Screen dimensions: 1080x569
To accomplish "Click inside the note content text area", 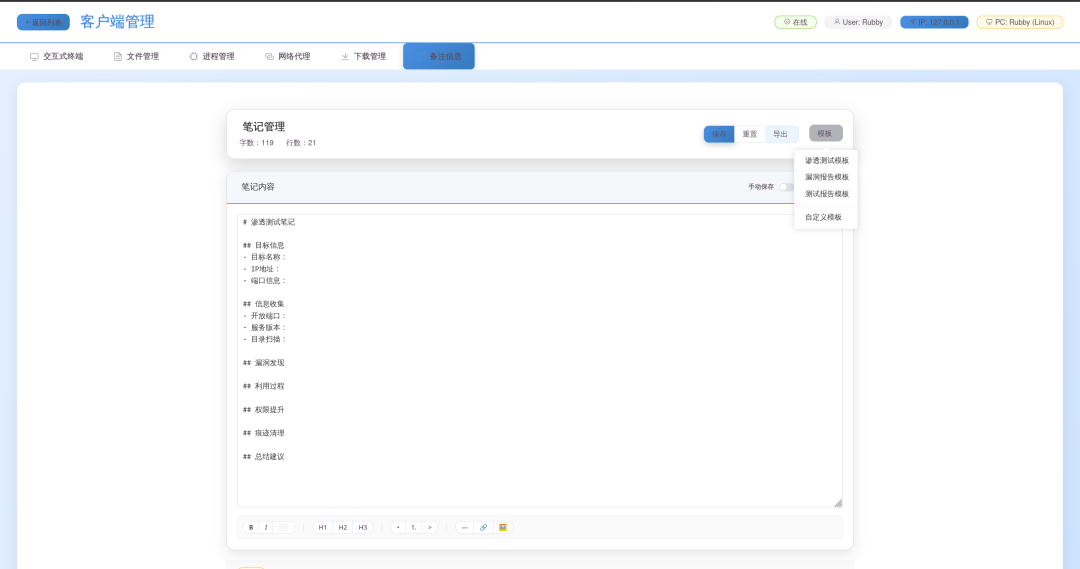I will pyautogui.click(x=539, y=361).
